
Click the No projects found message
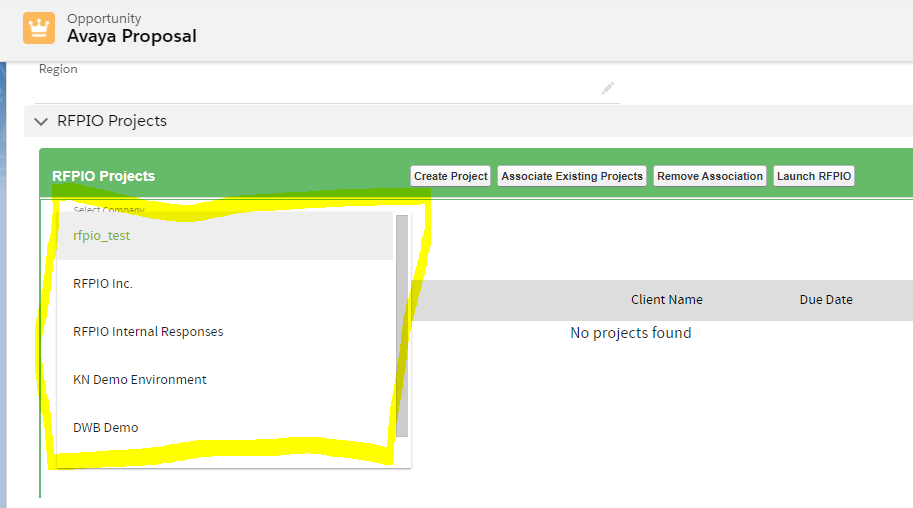[x=631, y=333]
